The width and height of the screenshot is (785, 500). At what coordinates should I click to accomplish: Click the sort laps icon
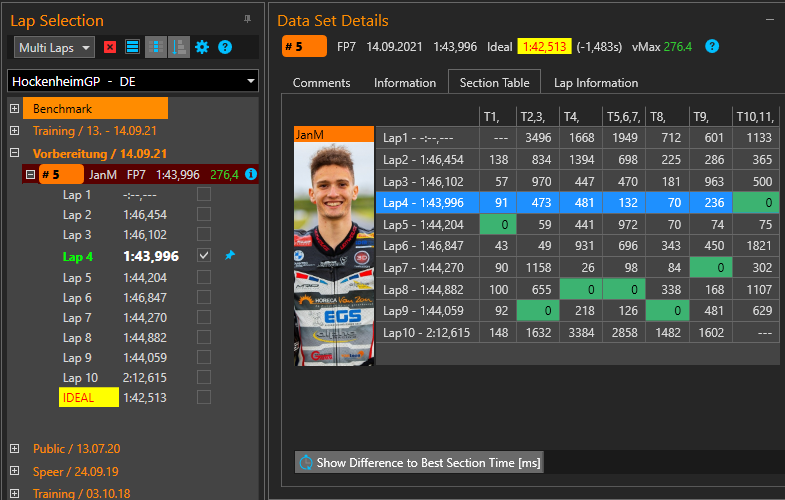[178, 47]
